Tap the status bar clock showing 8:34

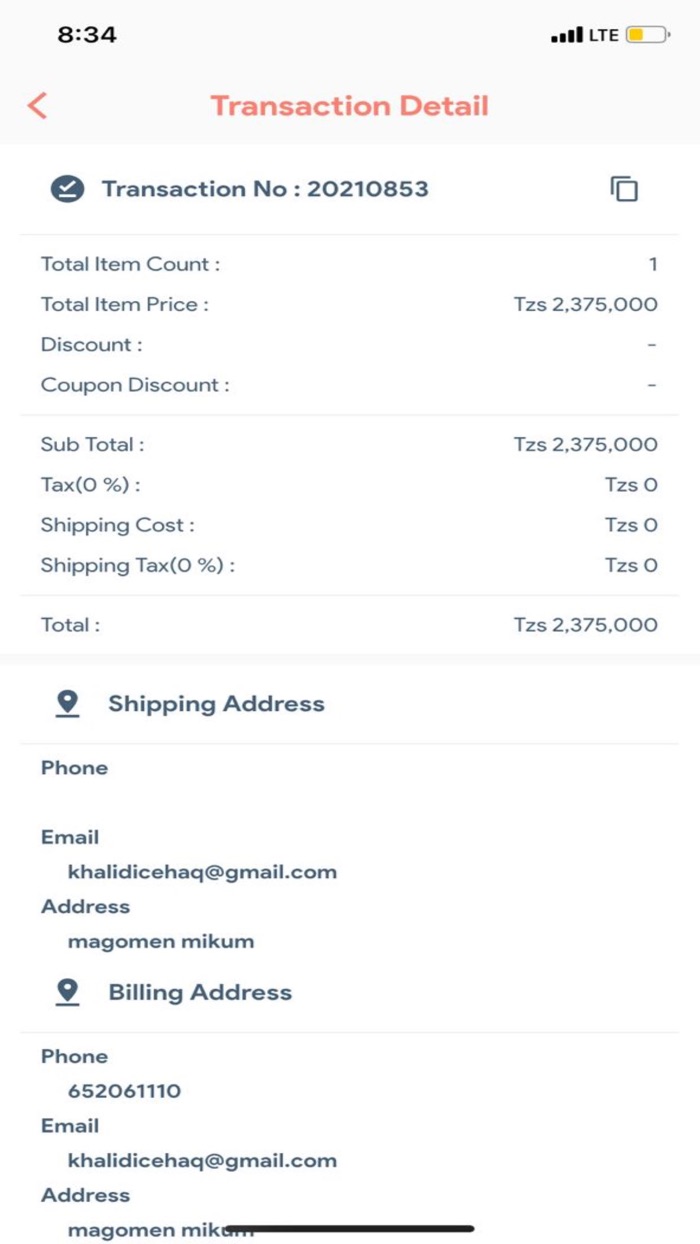[87, 35]
